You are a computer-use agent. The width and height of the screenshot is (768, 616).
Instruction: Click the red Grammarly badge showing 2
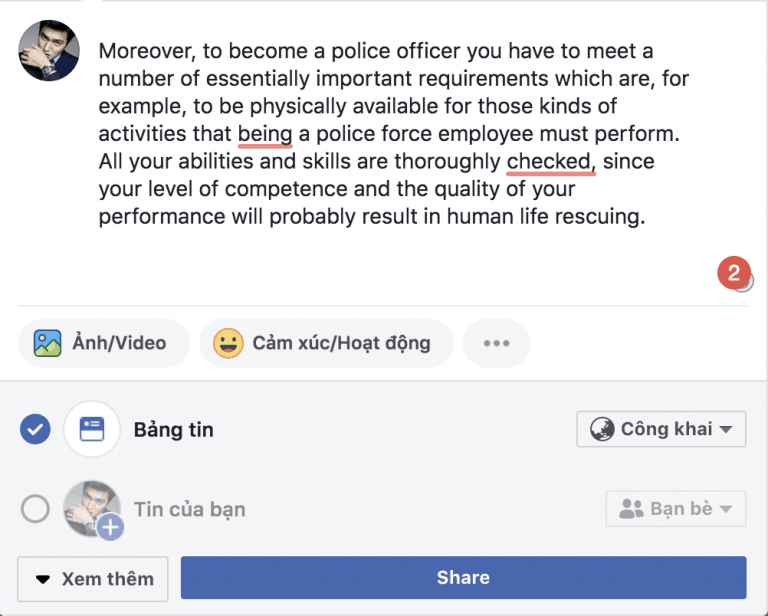coord(734,273)
